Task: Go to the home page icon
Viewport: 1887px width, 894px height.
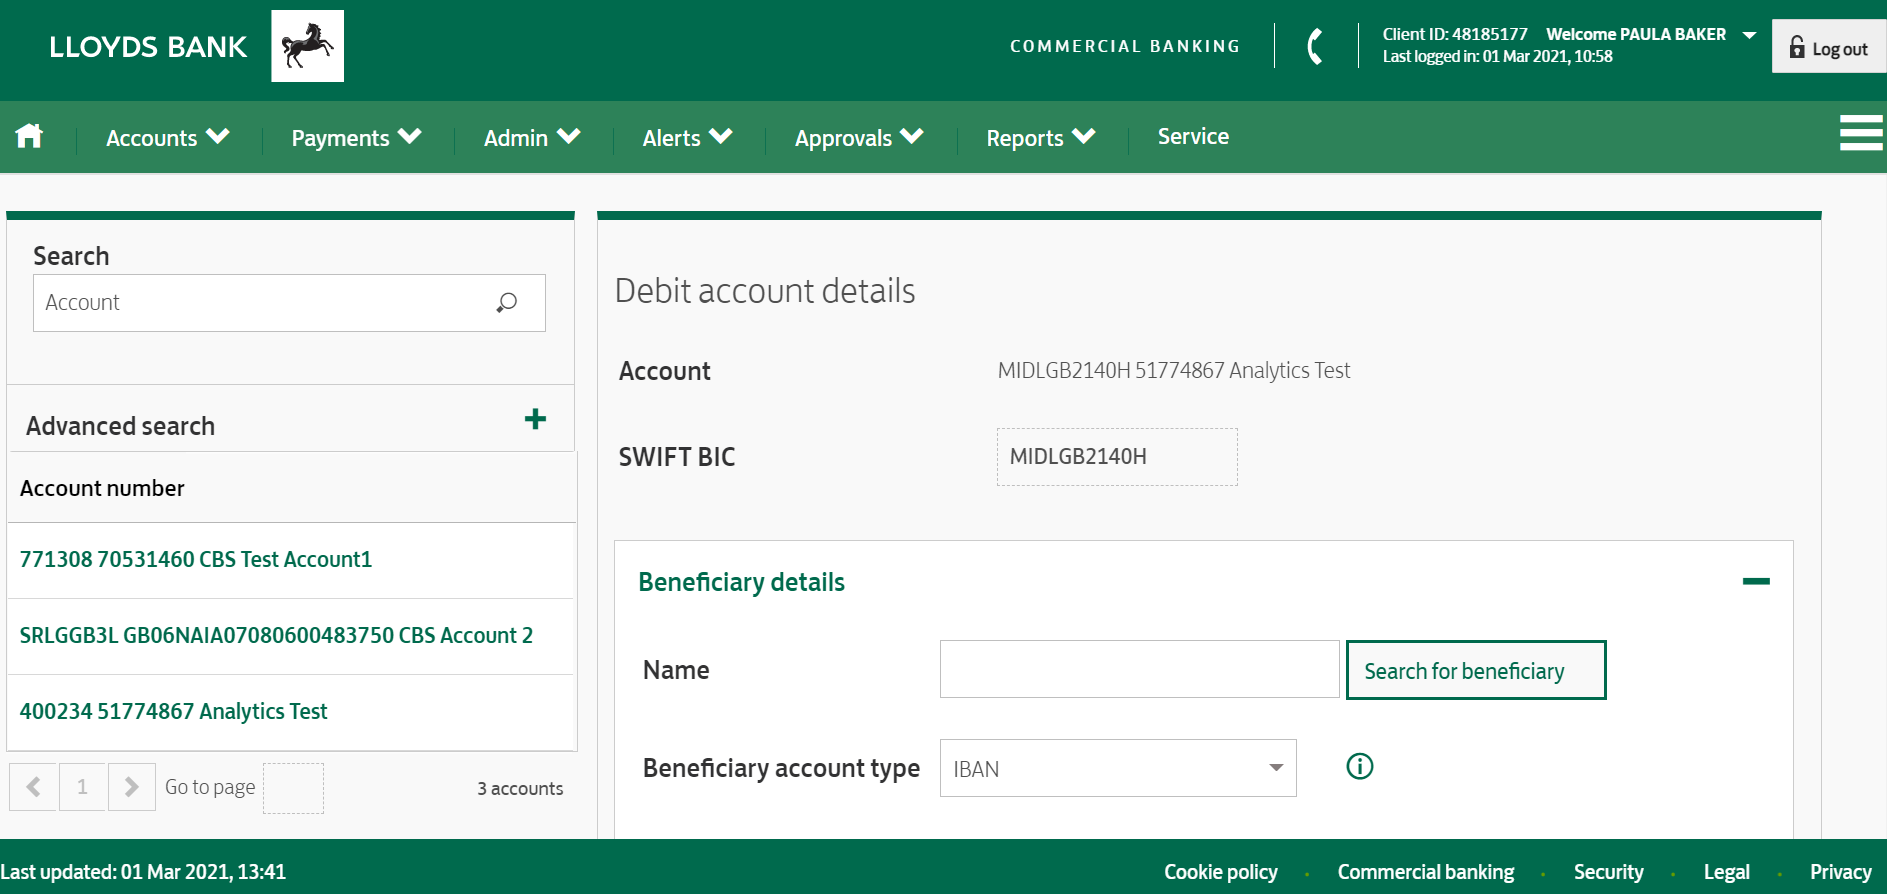Action: 29,135
